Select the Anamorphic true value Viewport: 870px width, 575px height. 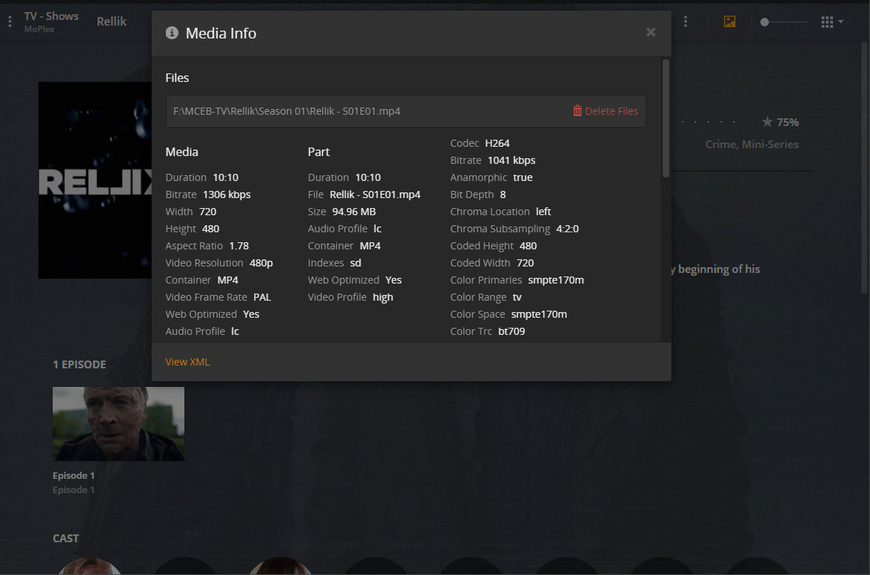tap(523, 178)
